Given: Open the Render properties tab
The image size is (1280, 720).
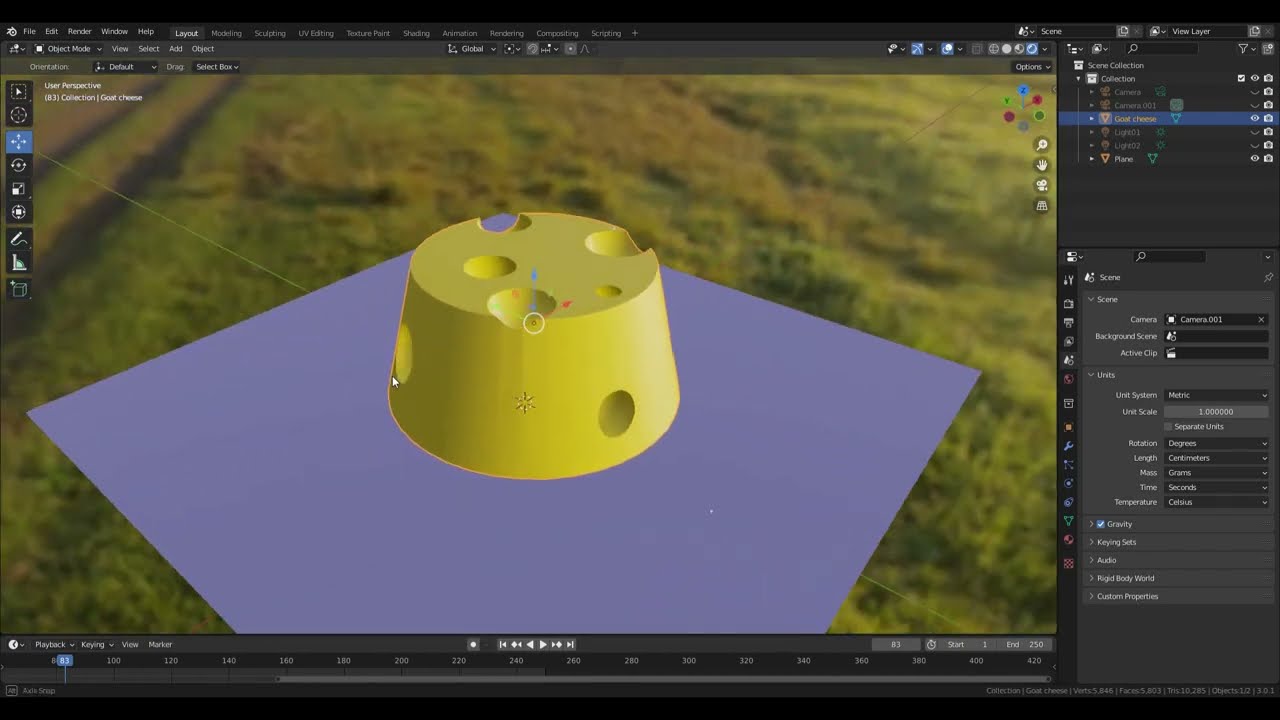Looking at the screenshot, I should pos(1069,303).
